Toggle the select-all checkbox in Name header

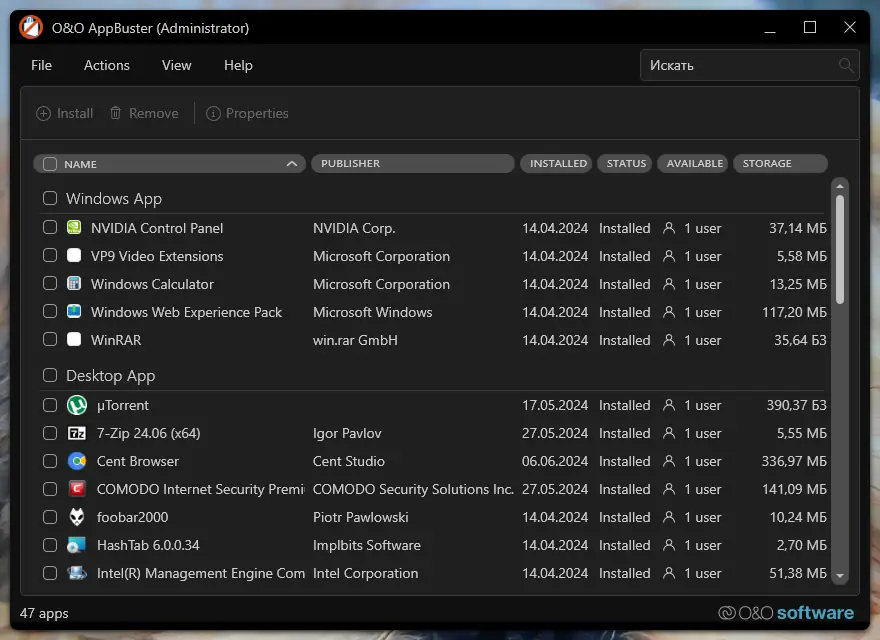(50, 164)
